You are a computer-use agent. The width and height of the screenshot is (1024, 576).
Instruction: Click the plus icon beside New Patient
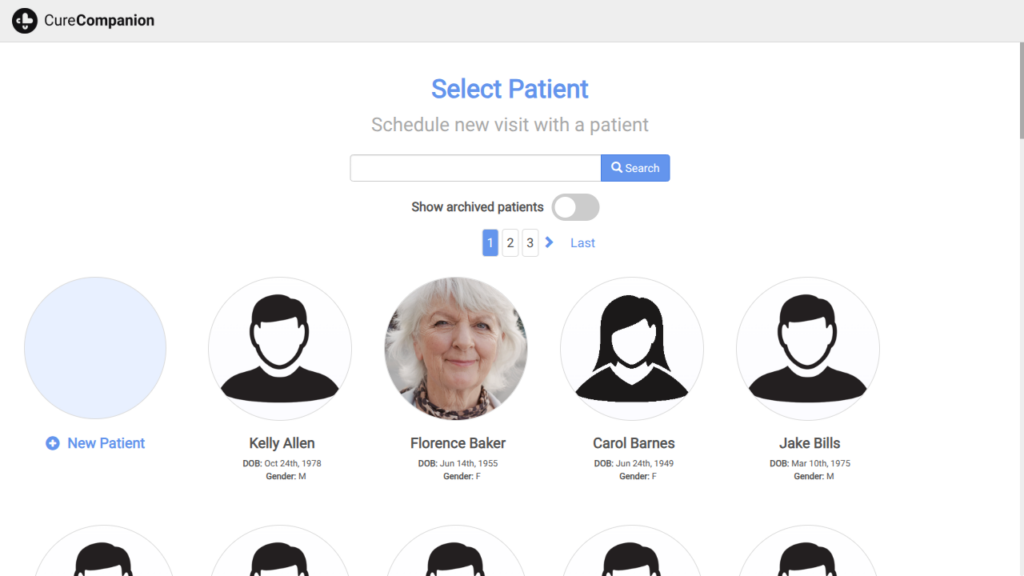coord(53,443)
